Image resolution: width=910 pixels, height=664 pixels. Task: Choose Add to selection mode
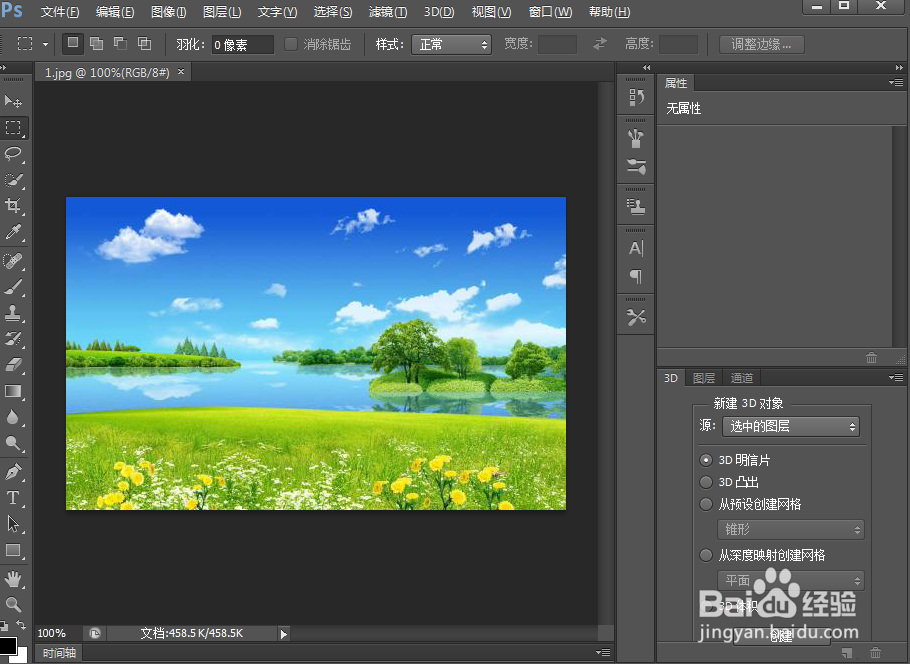(x=97, y=44)
